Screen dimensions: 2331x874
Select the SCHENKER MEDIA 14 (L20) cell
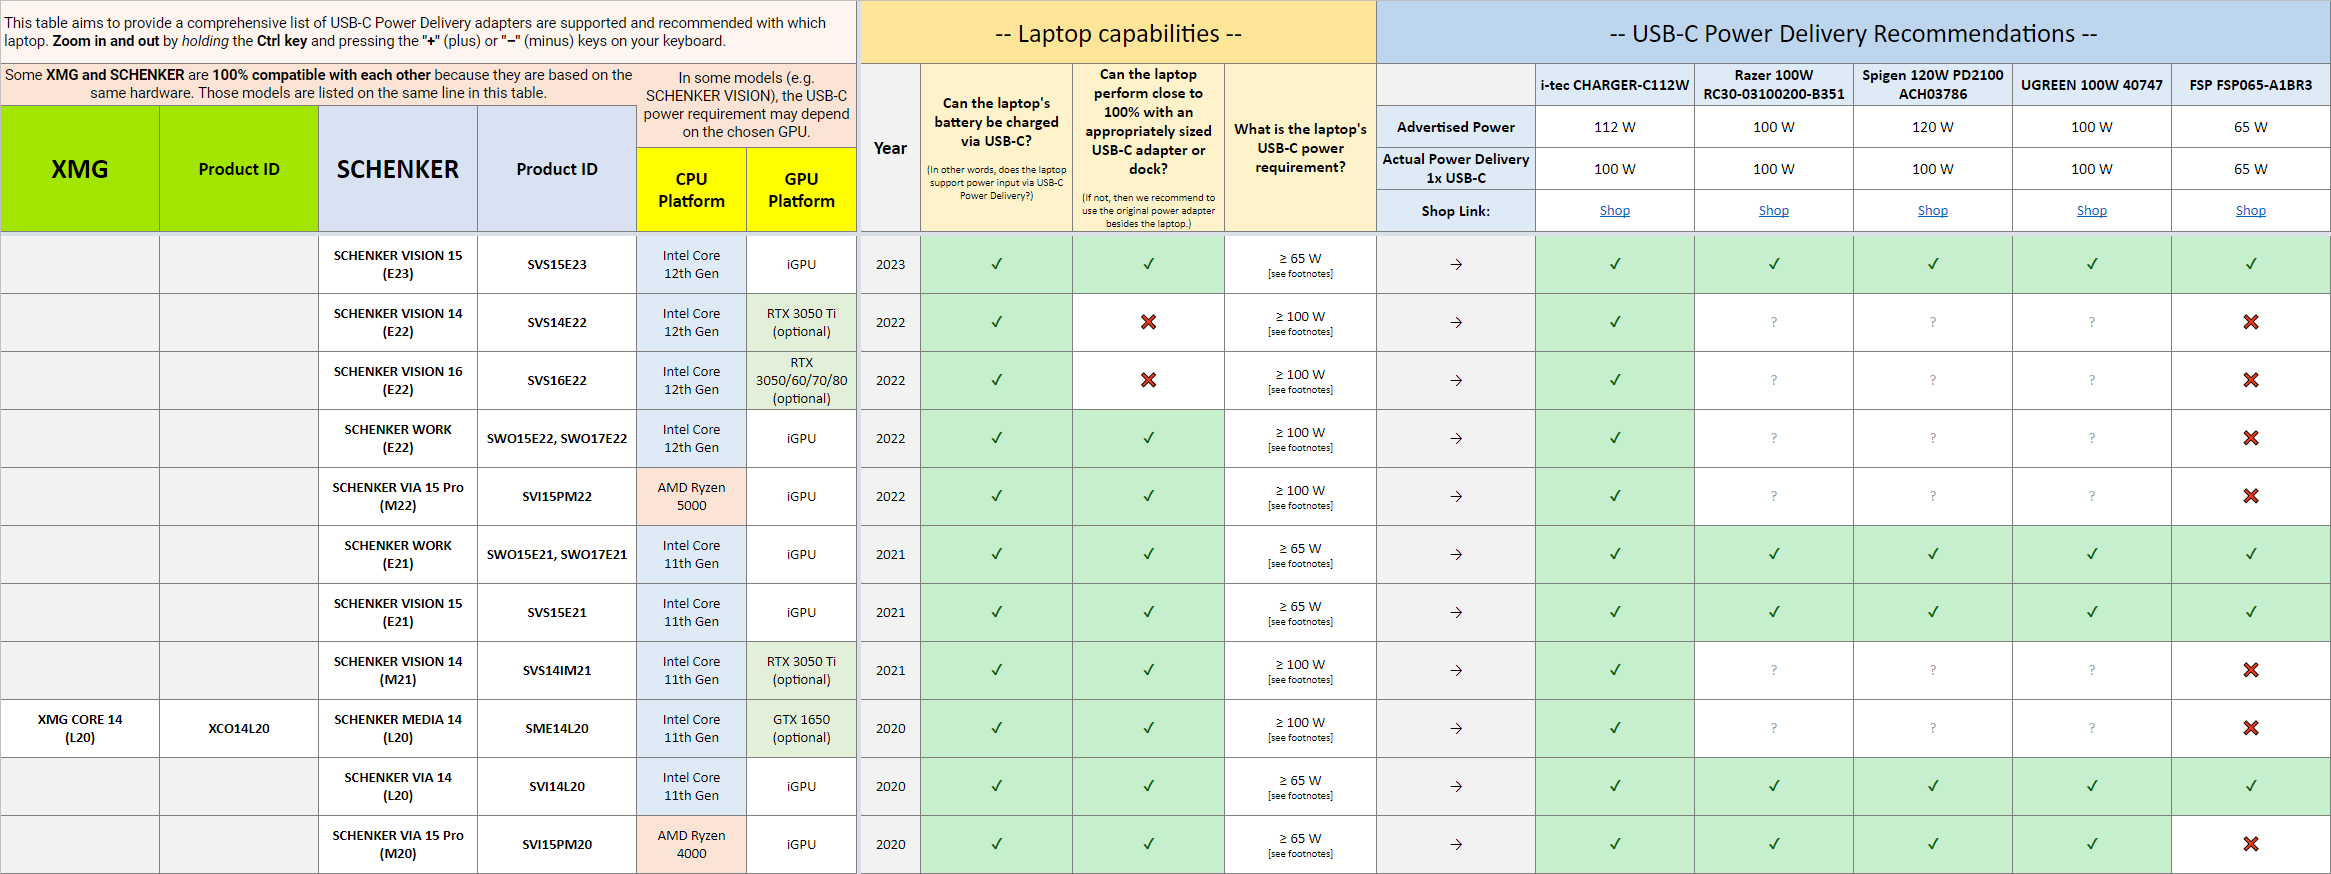click(x=398, y=728)
